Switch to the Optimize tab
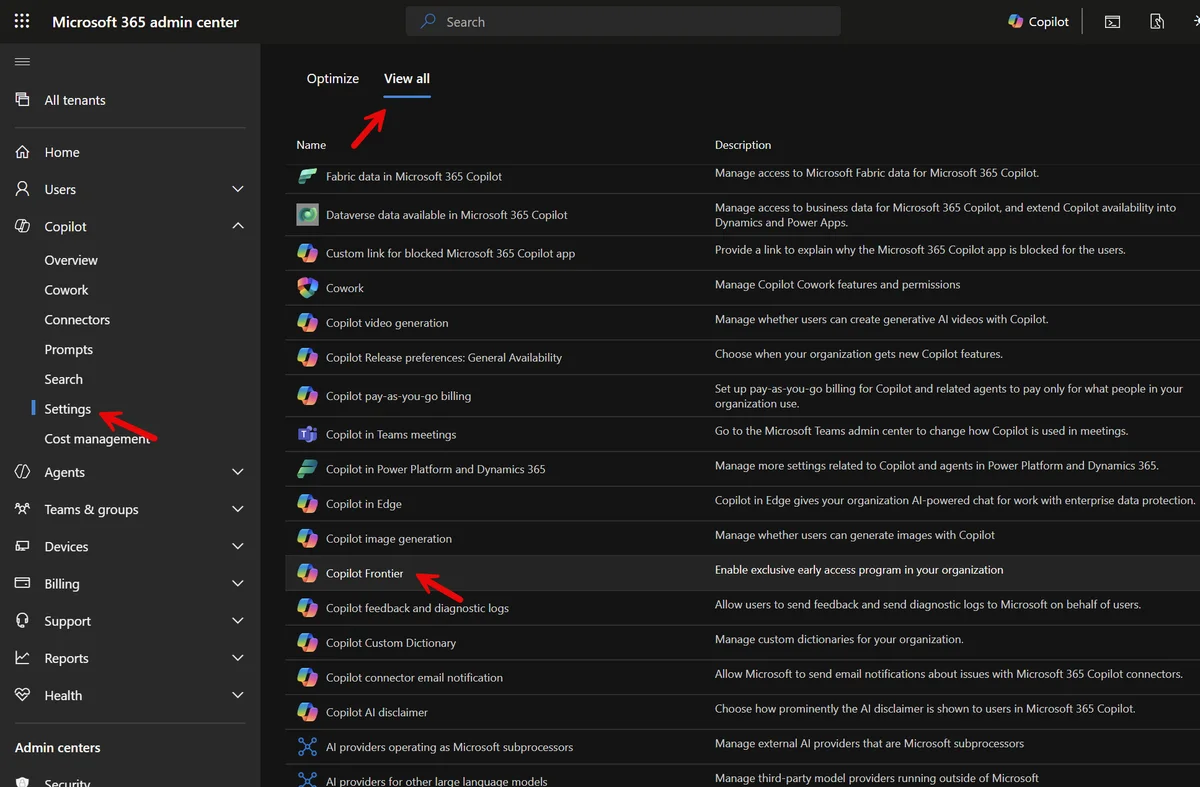 [333, 78]
